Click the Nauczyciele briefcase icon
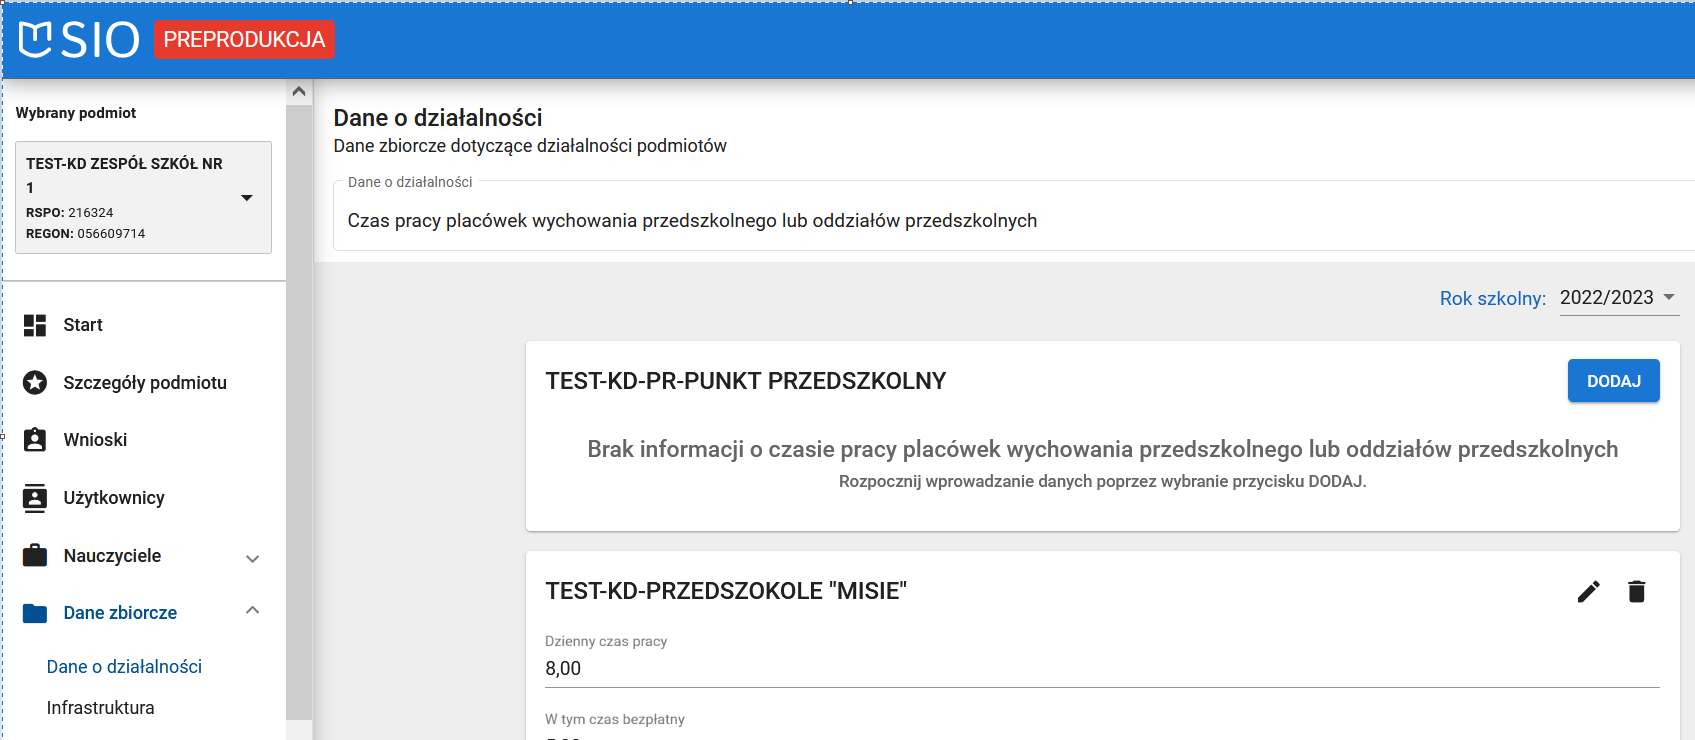The image size is (1695, 740). tap(34, 555)
